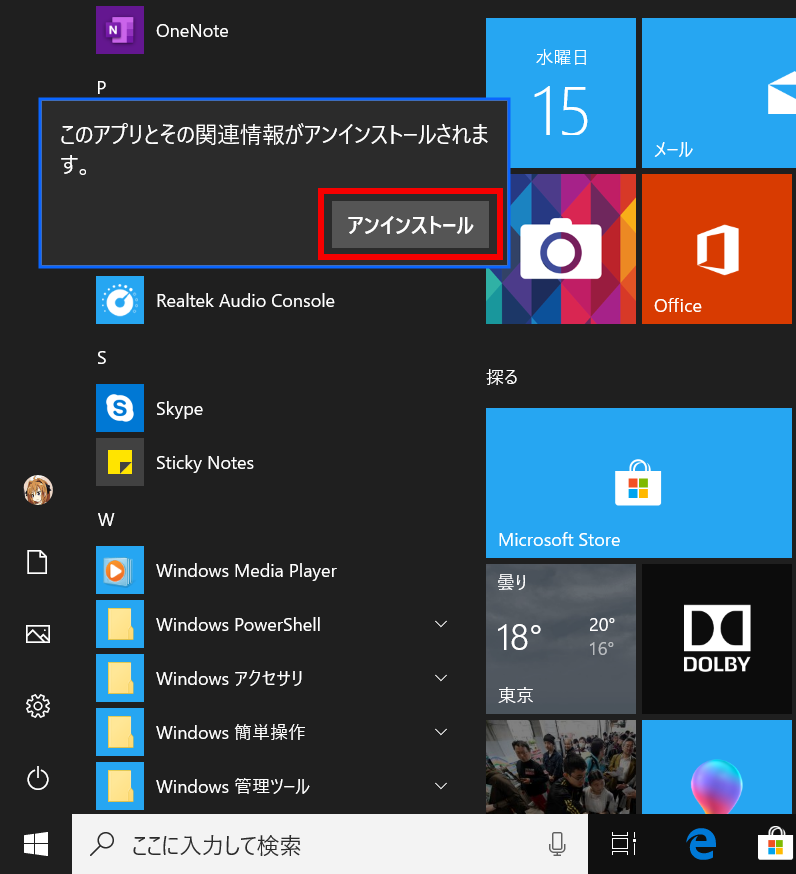Click the ここに入力して検索 search box

(x=329, y=844)
